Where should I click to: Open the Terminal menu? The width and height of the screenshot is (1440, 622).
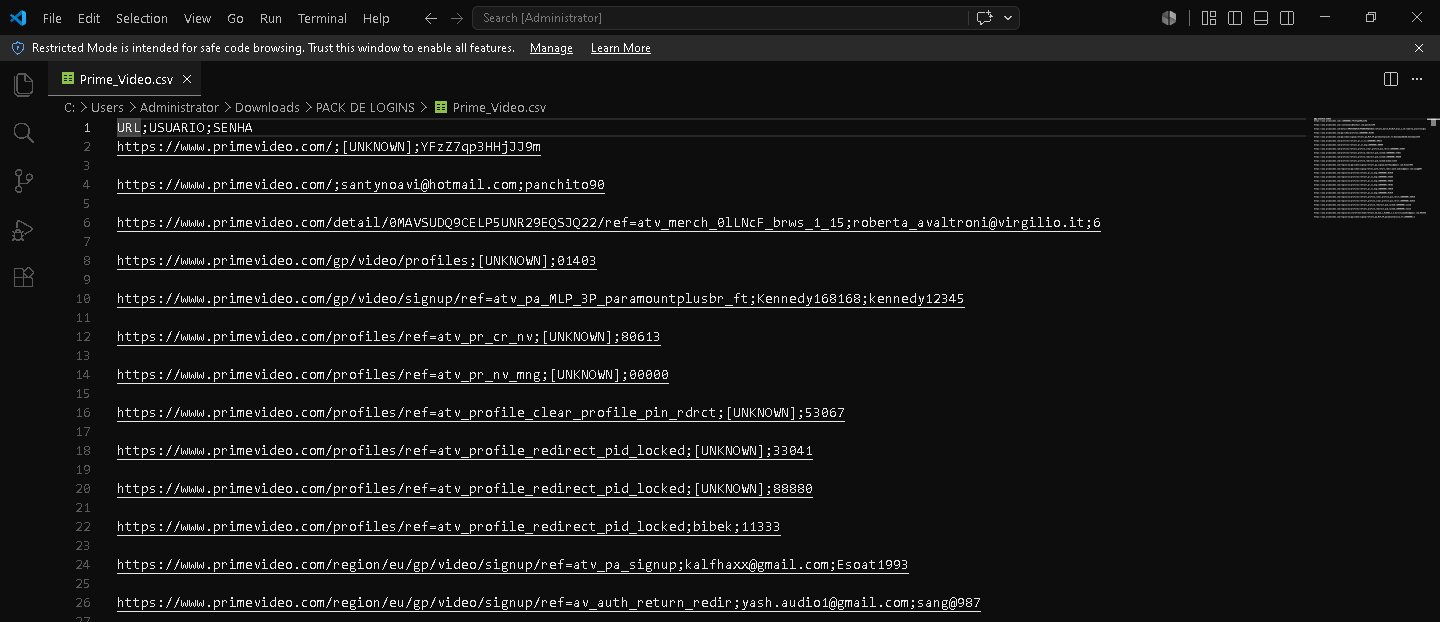coord(322,18)
